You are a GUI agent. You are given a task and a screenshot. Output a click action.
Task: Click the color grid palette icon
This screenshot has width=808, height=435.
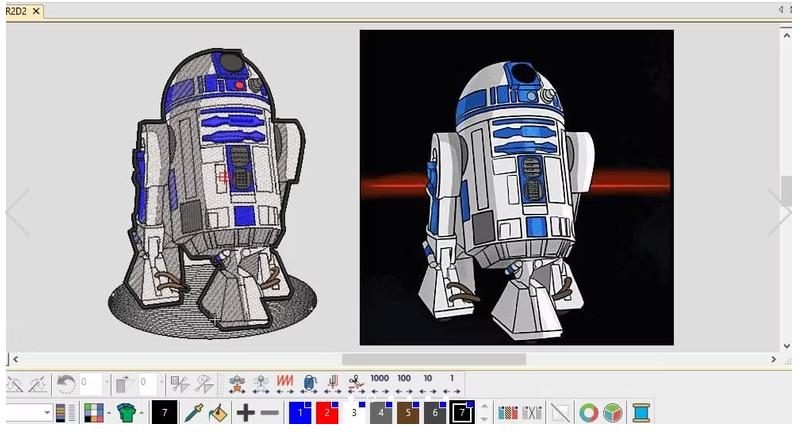click(x=94, y=413)
